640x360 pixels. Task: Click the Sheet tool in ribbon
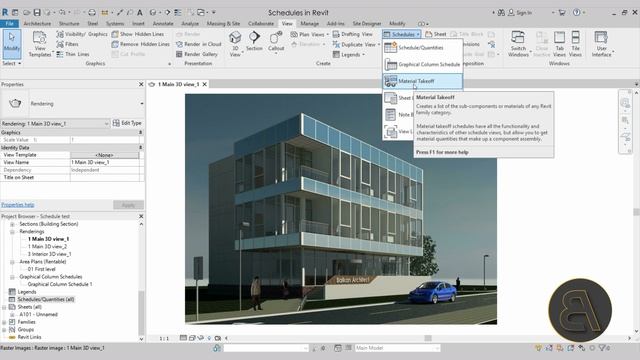coord(436,34)
